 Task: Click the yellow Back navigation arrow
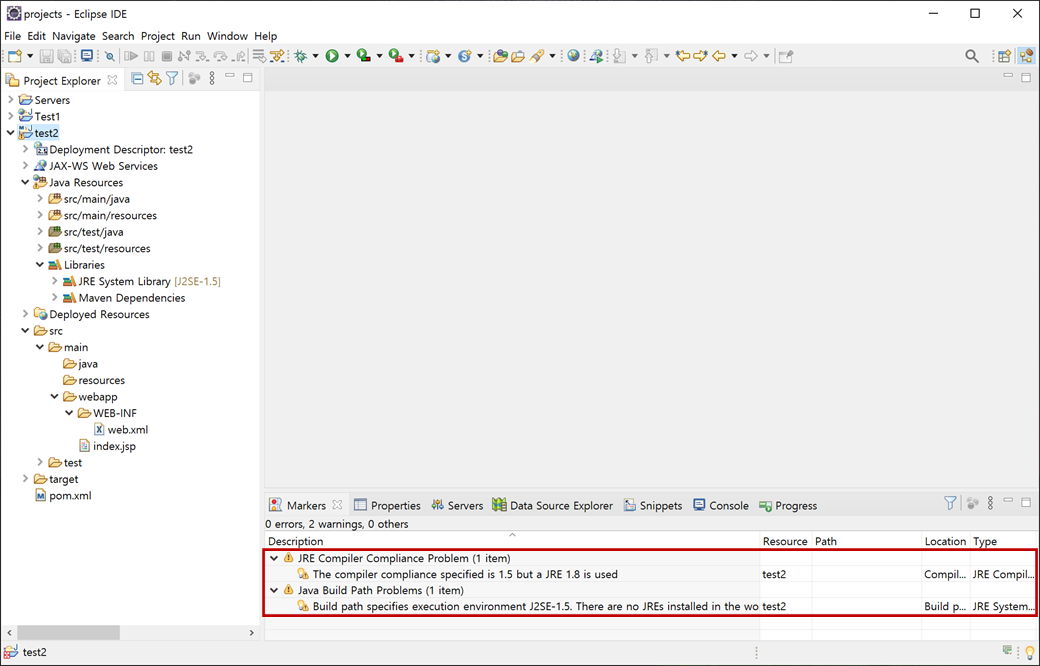(x=719, y=56)
